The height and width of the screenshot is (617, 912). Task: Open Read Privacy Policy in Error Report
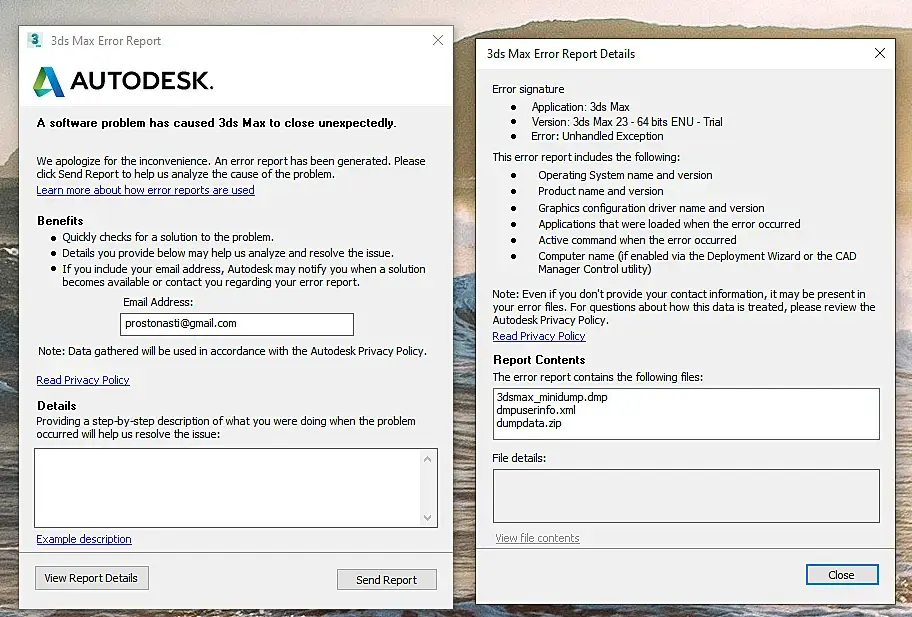[83, 380]
